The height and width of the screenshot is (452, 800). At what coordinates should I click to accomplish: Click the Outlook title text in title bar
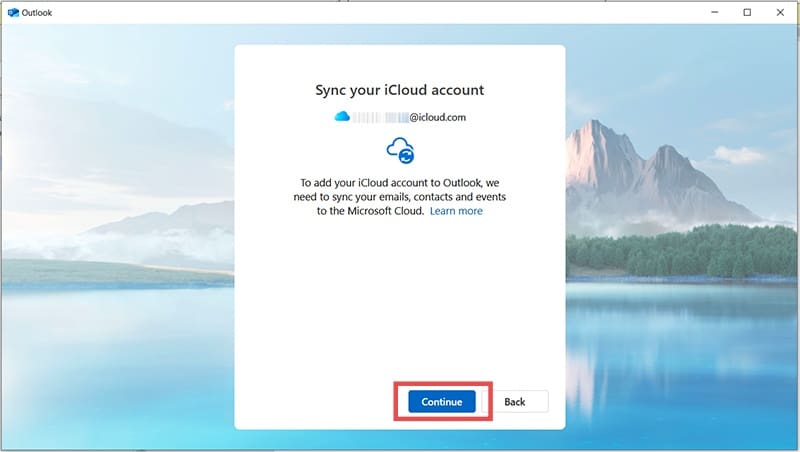click(39, 12)
